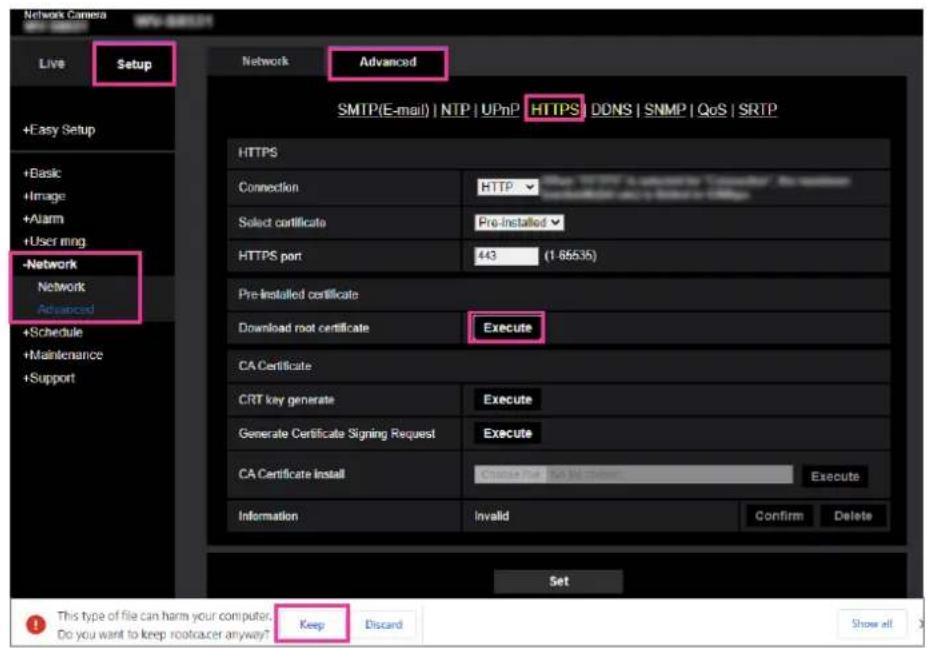The image size is (929, 648).
Task: Click the HTTPS port input field
Action: (507, 256)
